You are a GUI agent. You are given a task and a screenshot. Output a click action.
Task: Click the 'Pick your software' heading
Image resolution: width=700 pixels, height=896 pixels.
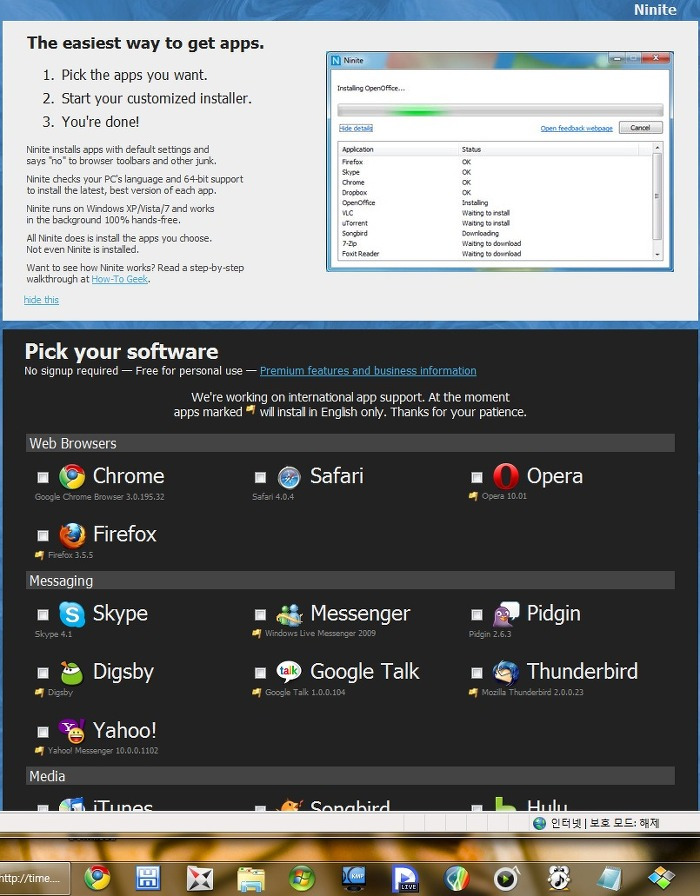[x=121, y=351]
